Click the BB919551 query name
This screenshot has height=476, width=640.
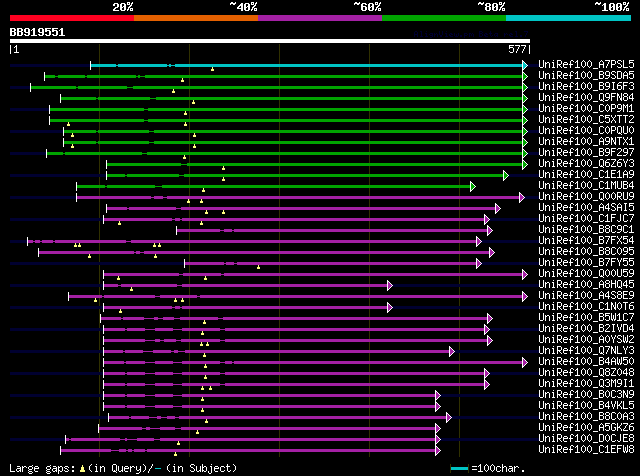tap(37, 32)
